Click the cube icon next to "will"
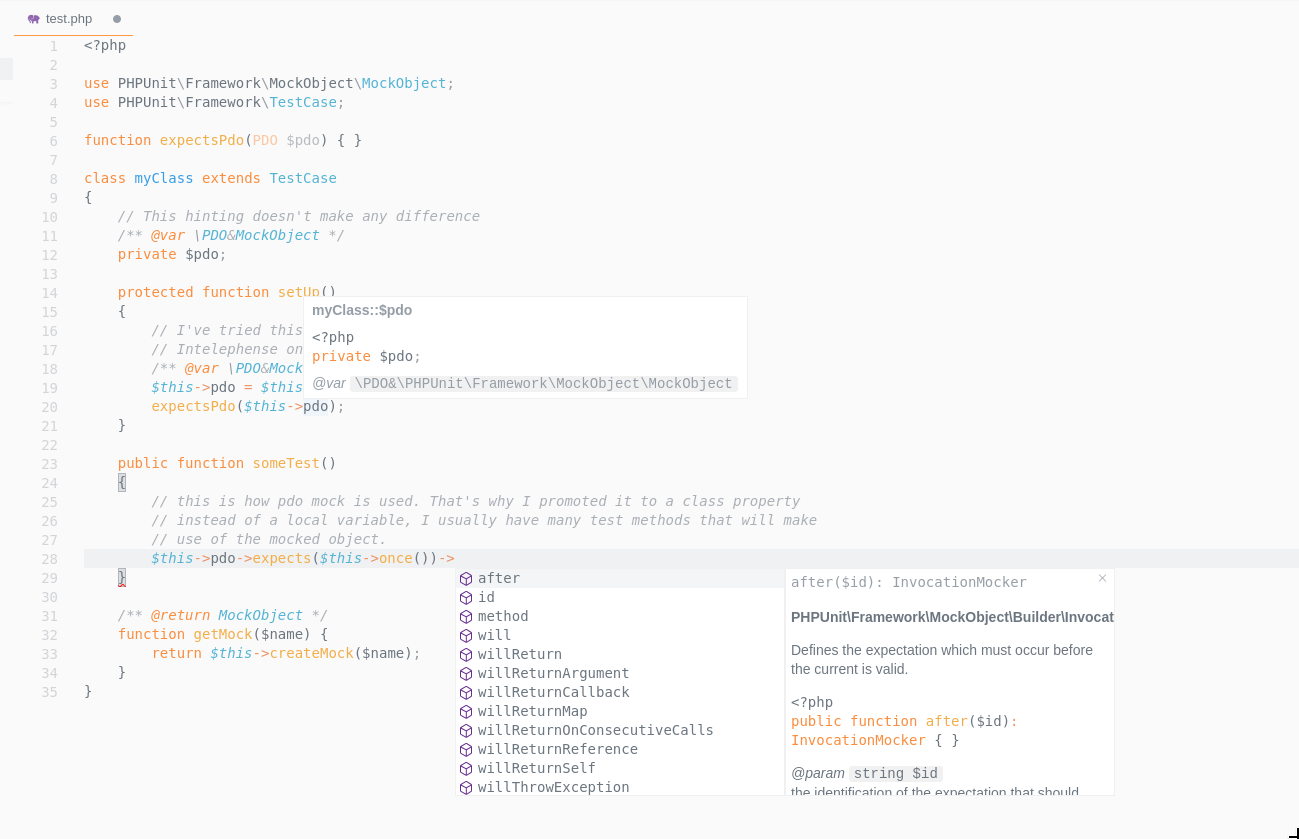 coord(466,635)
